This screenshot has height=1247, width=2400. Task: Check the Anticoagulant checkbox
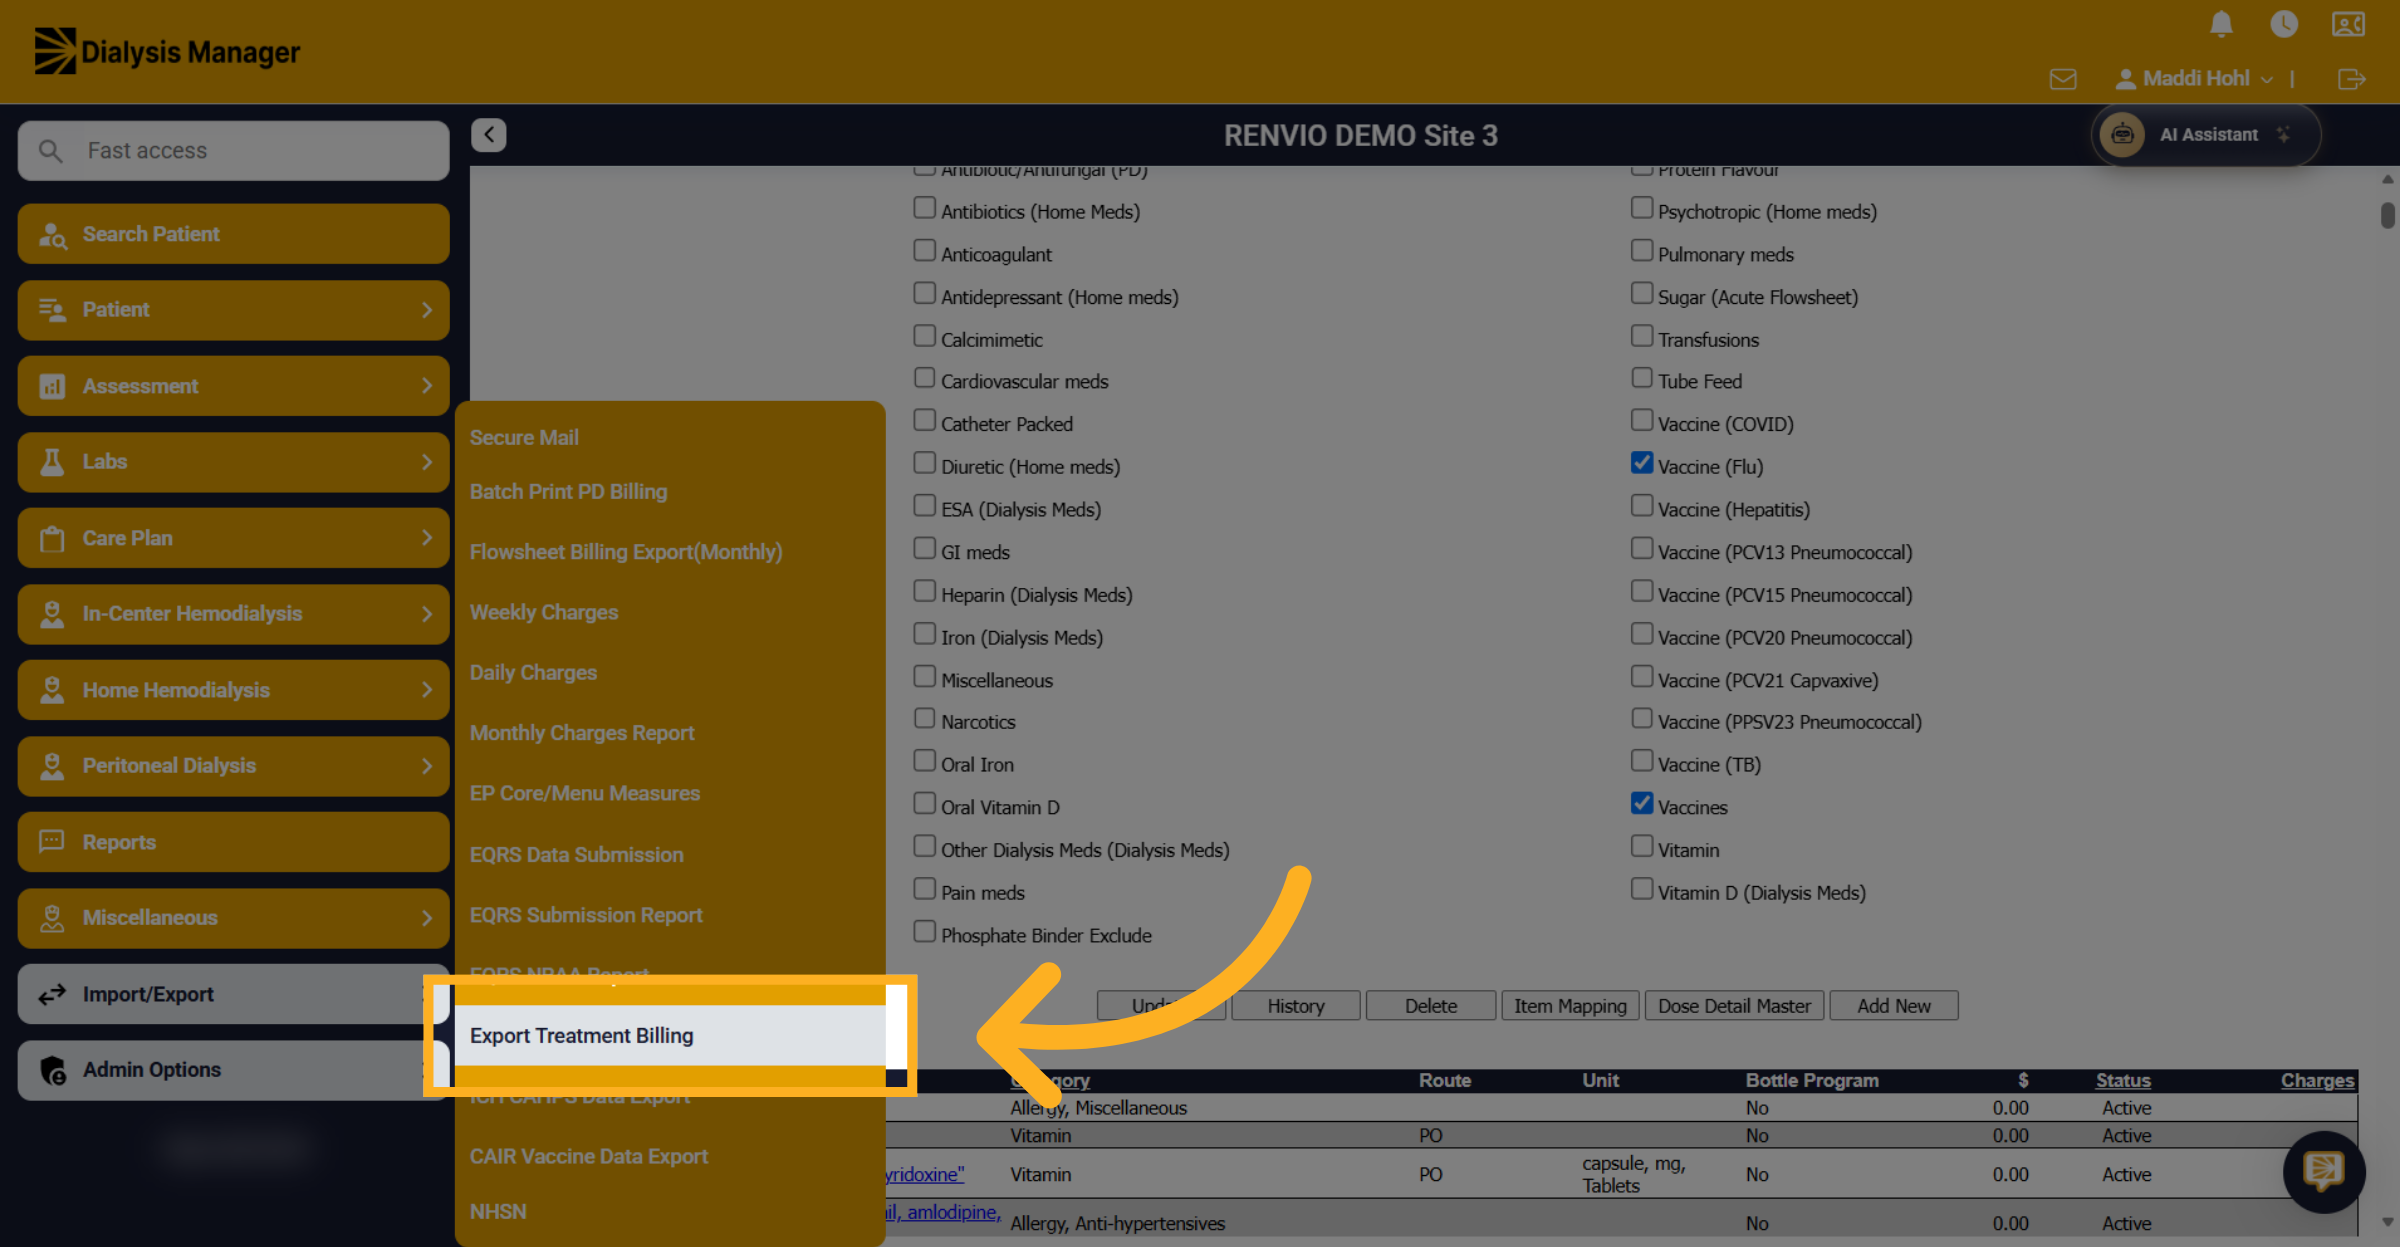[x=925, y=250]
